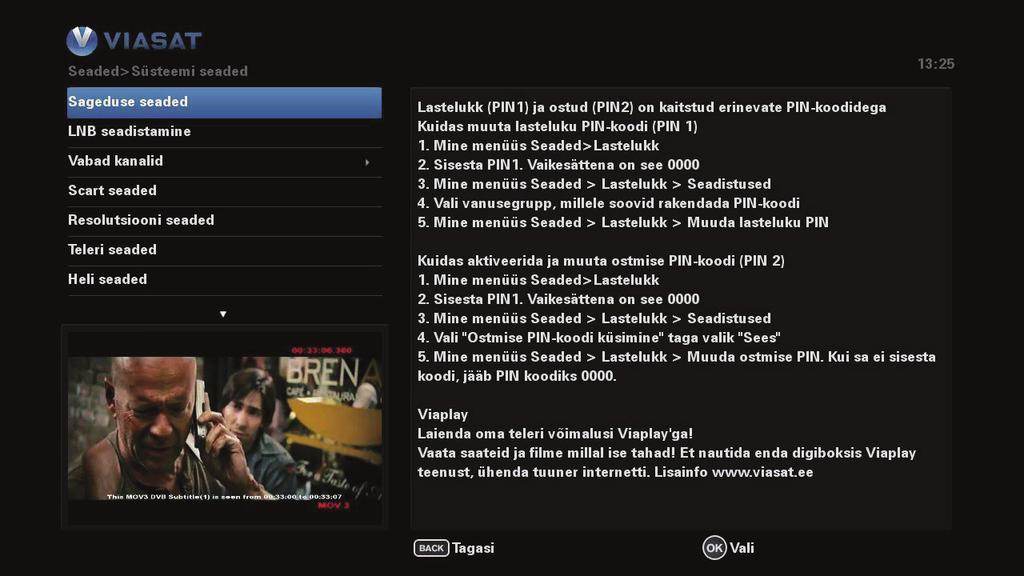Image resolution: width=1024 pixels, height=576 pixels.
Task: Open Teleri seaded menu item
Action: tap(224, 250)
